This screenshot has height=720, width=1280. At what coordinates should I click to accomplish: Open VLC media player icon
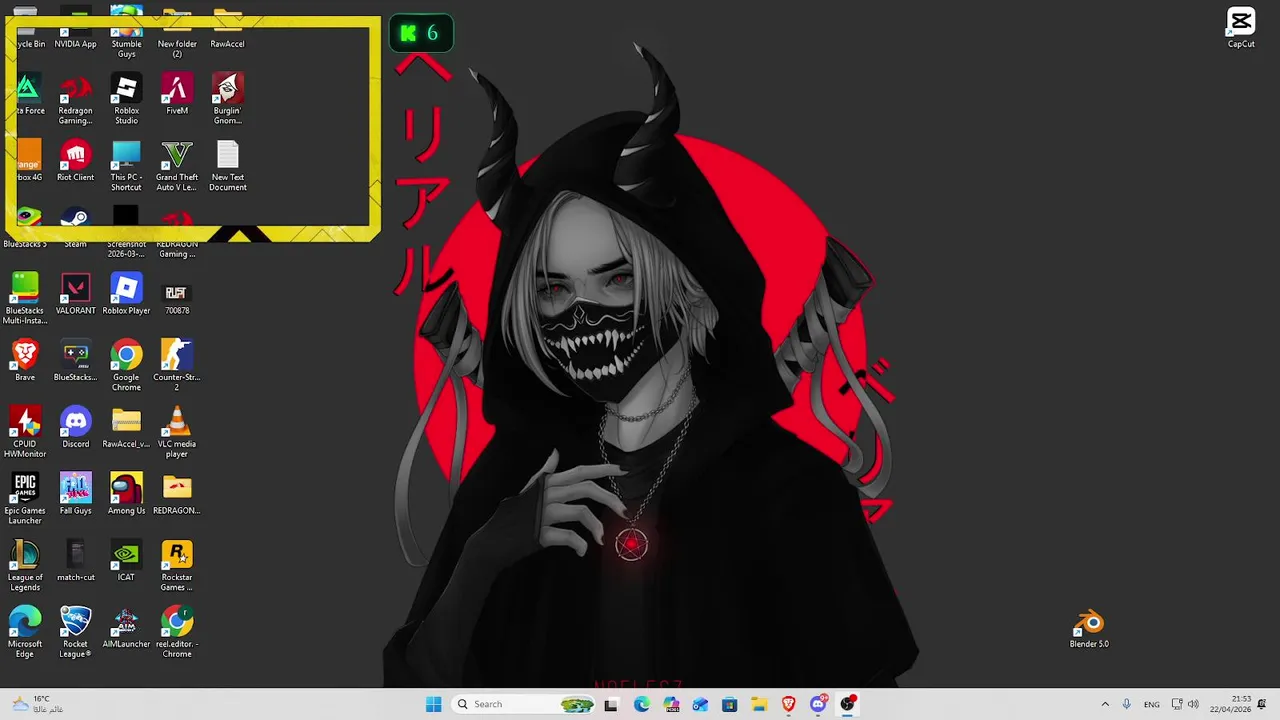[x=177, y=432]
